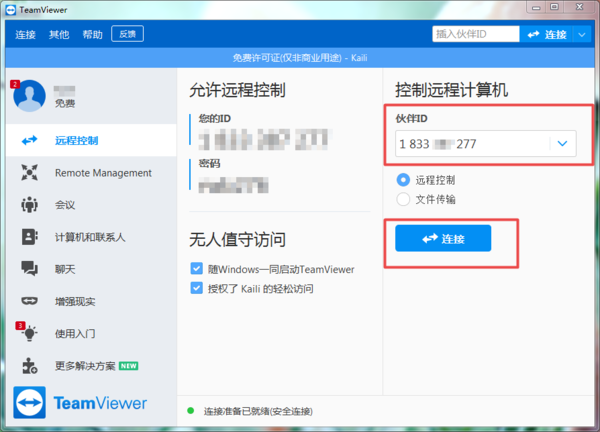Open the 帮助 (Help) menu

(92, 34)
